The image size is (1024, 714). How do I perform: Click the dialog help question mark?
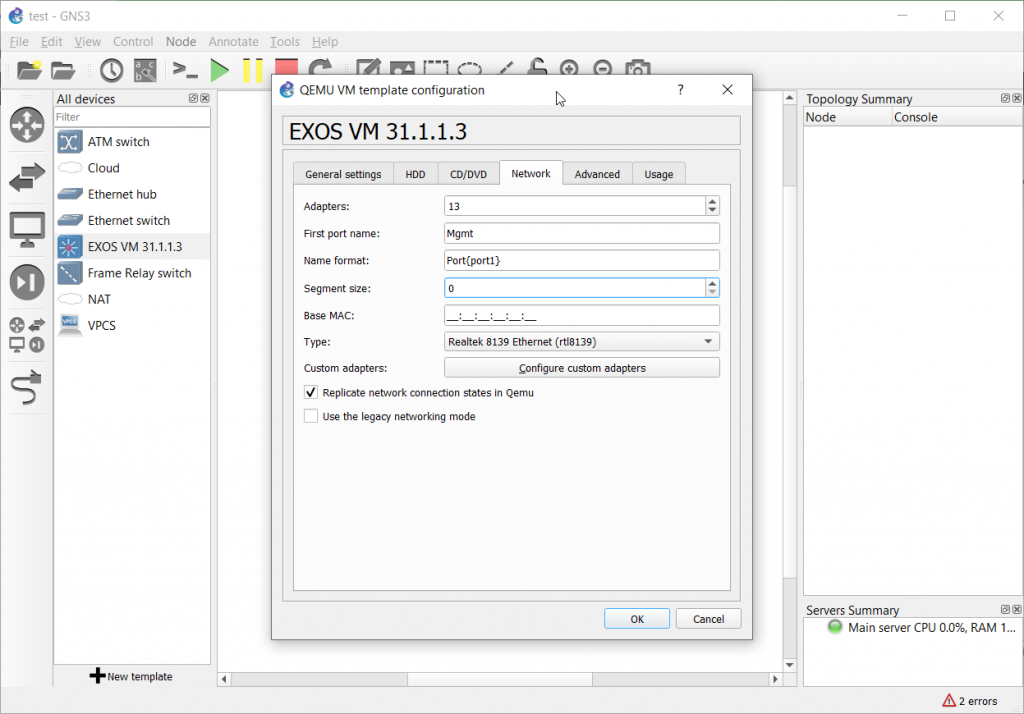[x=680, y=89]
